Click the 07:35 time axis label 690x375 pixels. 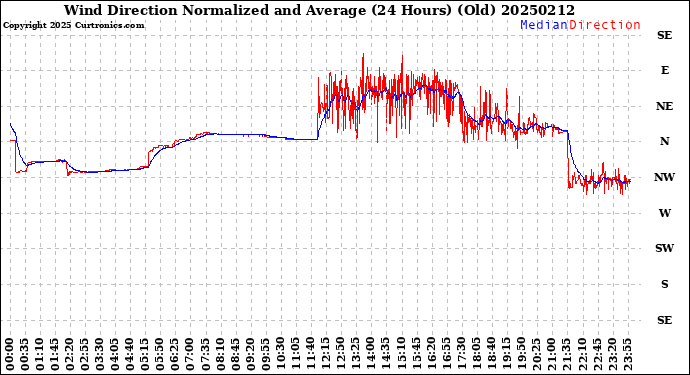206,355
